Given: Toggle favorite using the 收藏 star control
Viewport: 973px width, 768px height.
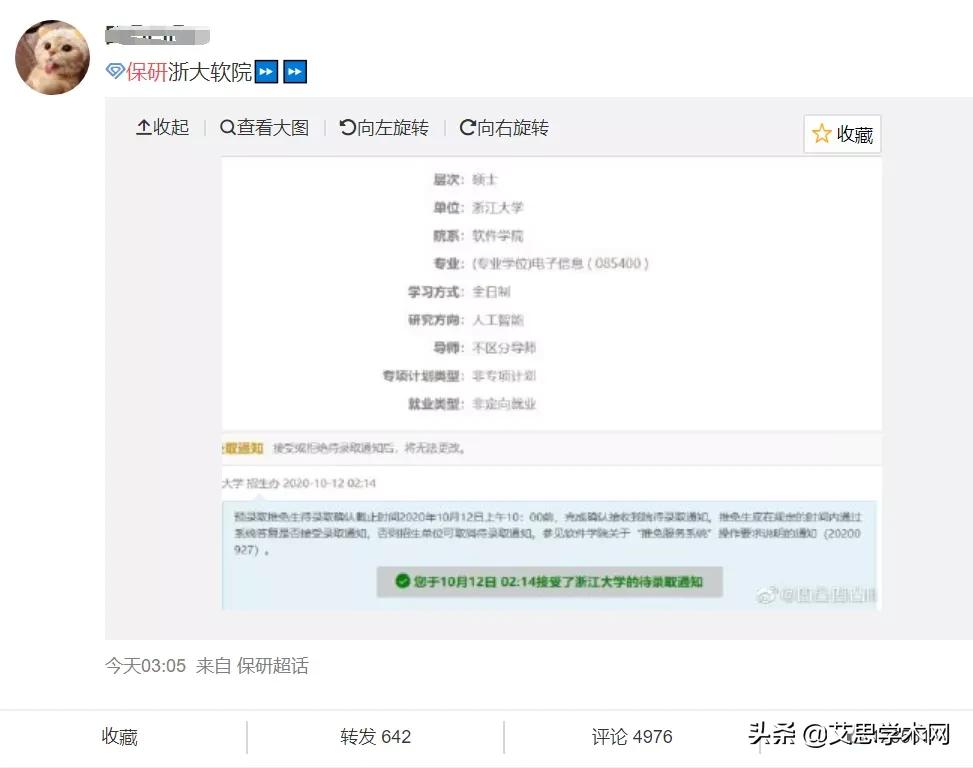Looking at the screenshot, I should 841,133.
